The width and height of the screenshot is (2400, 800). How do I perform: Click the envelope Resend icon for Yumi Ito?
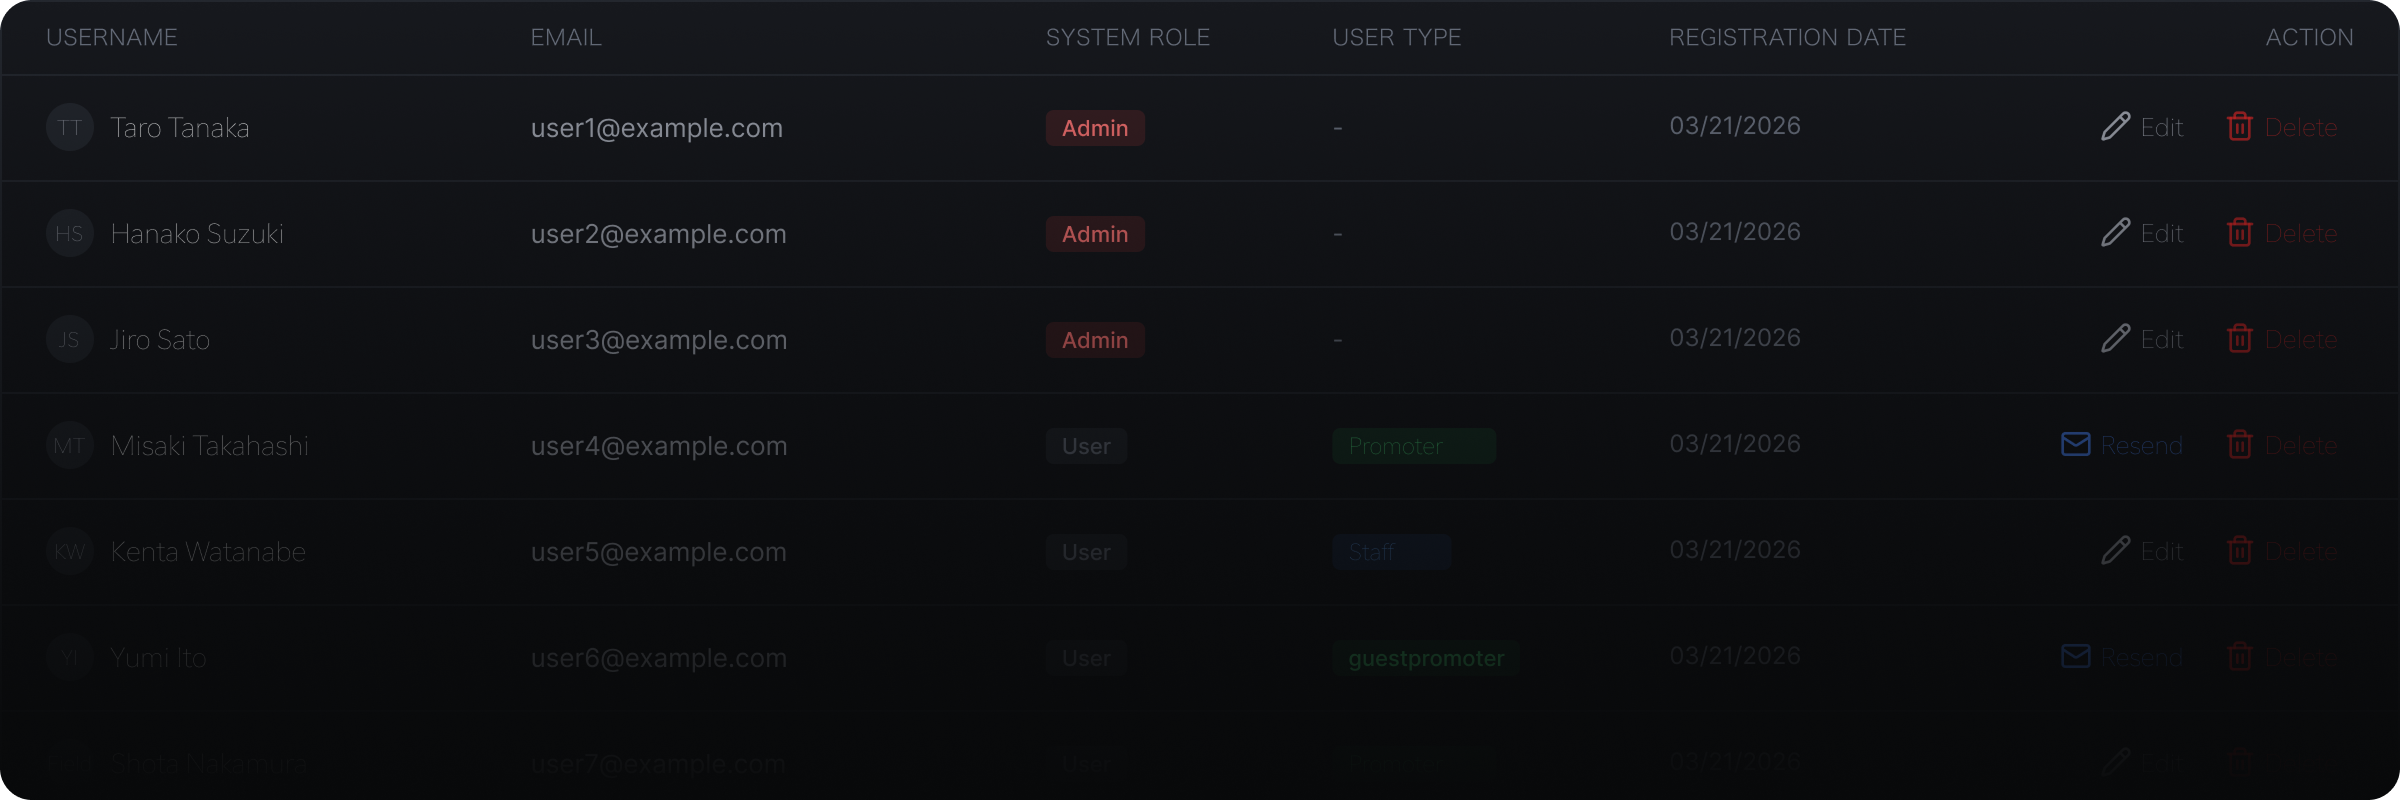2076,657
